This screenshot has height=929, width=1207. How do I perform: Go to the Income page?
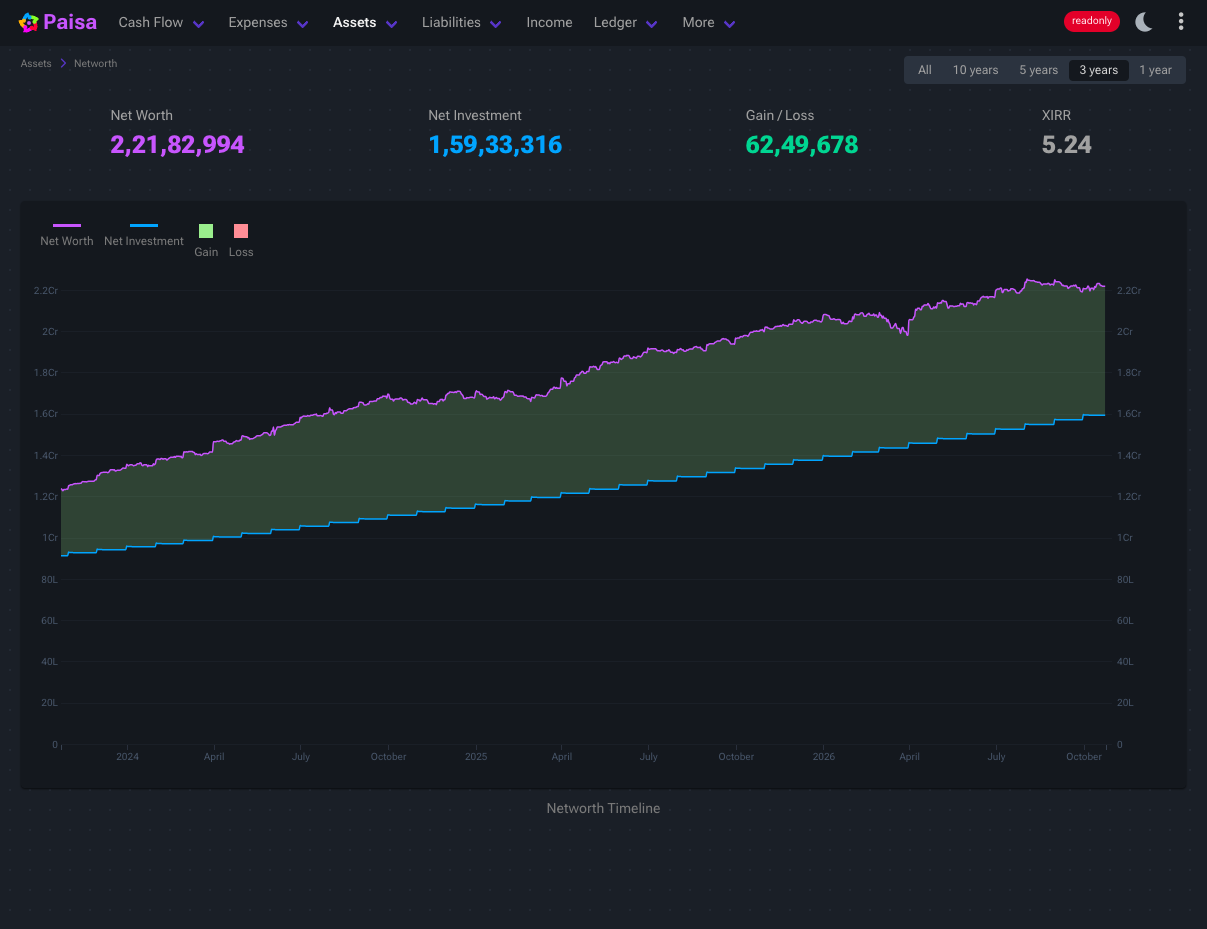(549, 22)
